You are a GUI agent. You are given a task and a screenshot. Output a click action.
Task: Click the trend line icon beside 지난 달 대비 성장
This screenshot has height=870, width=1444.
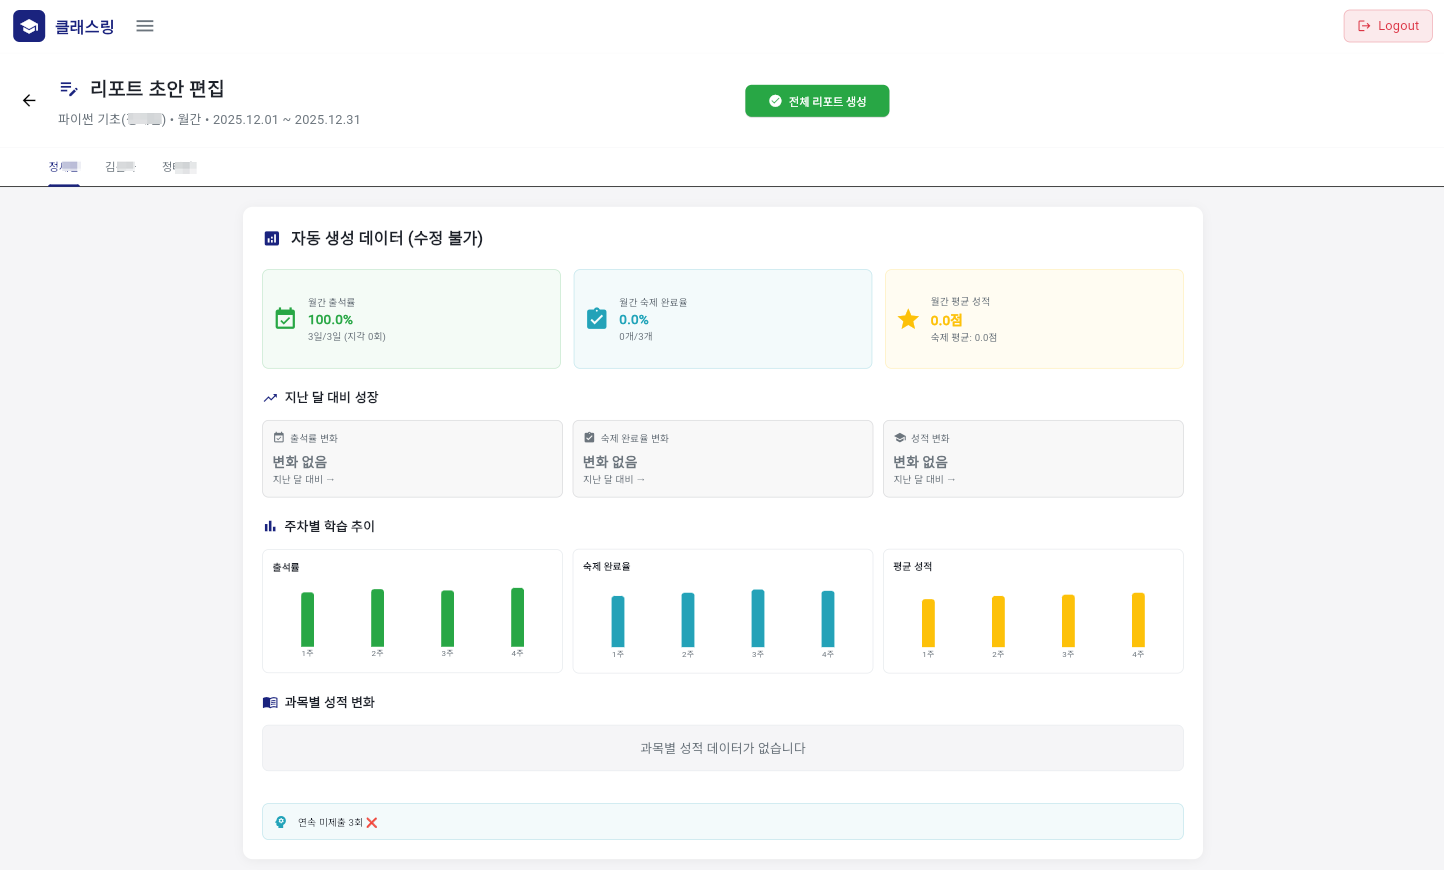(270, 398)
